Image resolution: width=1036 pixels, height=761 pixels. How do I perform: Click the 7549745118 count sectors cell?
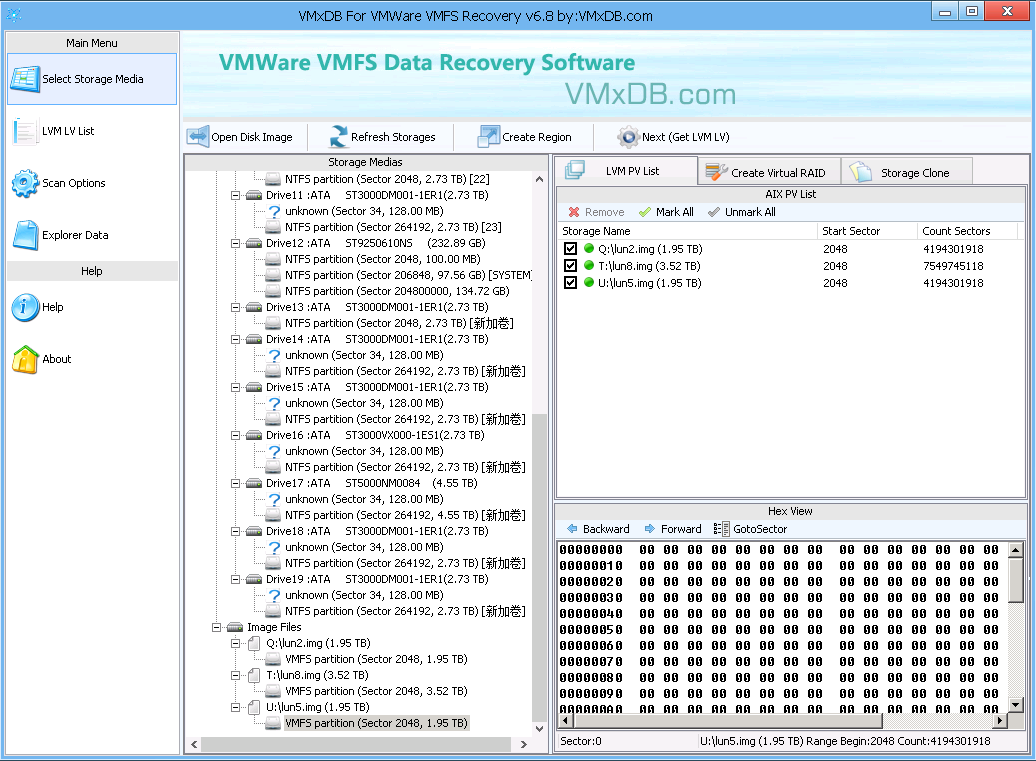953,266
